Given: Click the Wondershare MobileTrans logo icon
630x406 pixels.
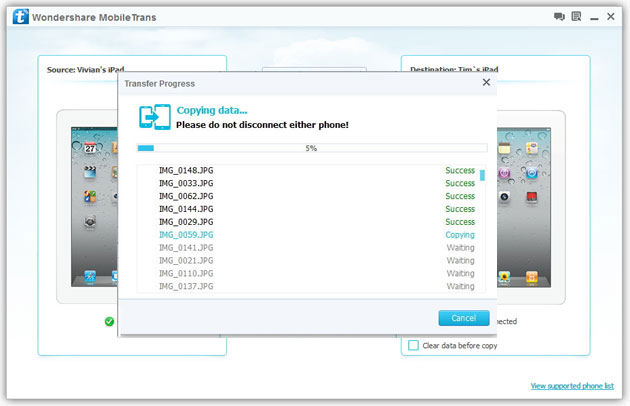Looking at the screenshot, I should click(x=20, y=17).
